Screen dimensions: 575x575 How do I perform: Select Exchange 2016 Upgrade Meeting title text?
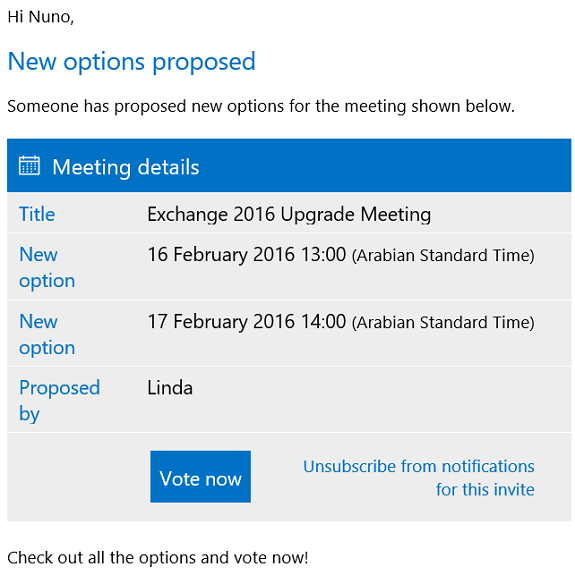[289, 215]
